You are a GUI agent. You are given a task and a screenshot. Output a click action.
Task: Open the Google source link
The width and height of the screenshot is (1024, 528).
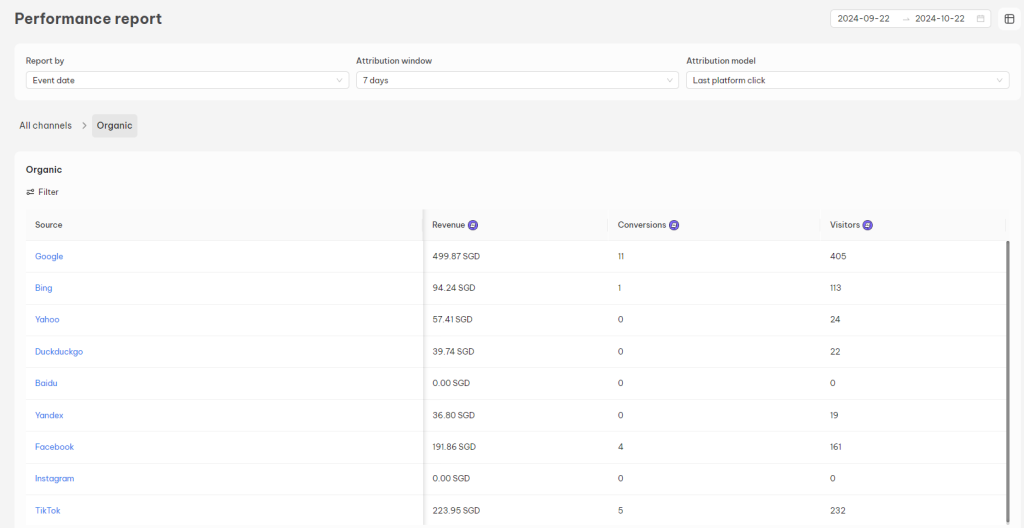coord(49,257)
